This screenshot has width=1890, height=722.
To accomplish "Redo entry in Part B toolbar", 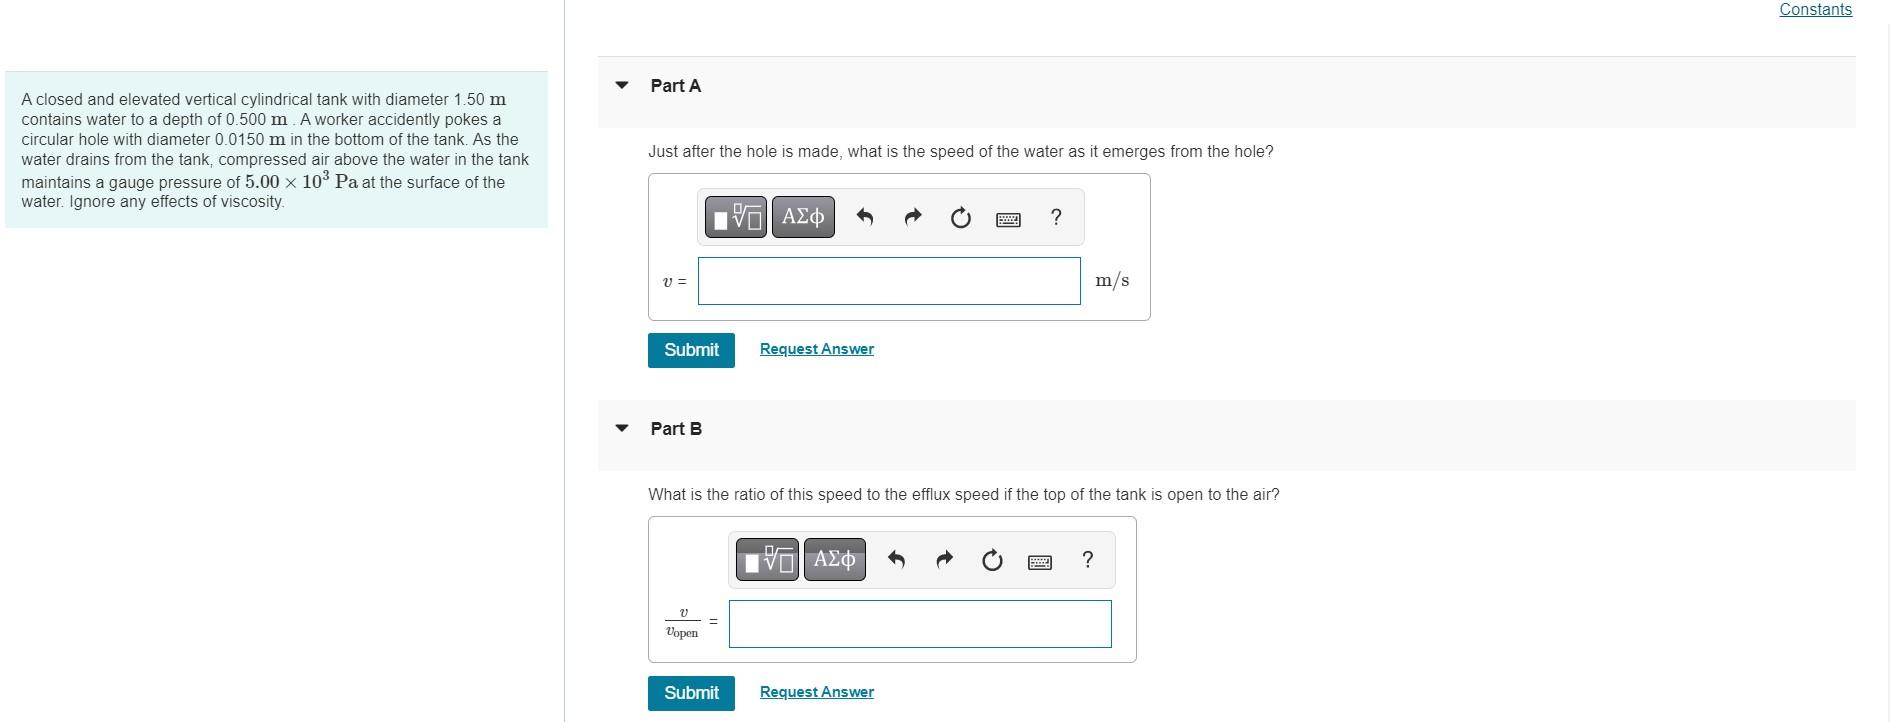I will coord(944,560).
